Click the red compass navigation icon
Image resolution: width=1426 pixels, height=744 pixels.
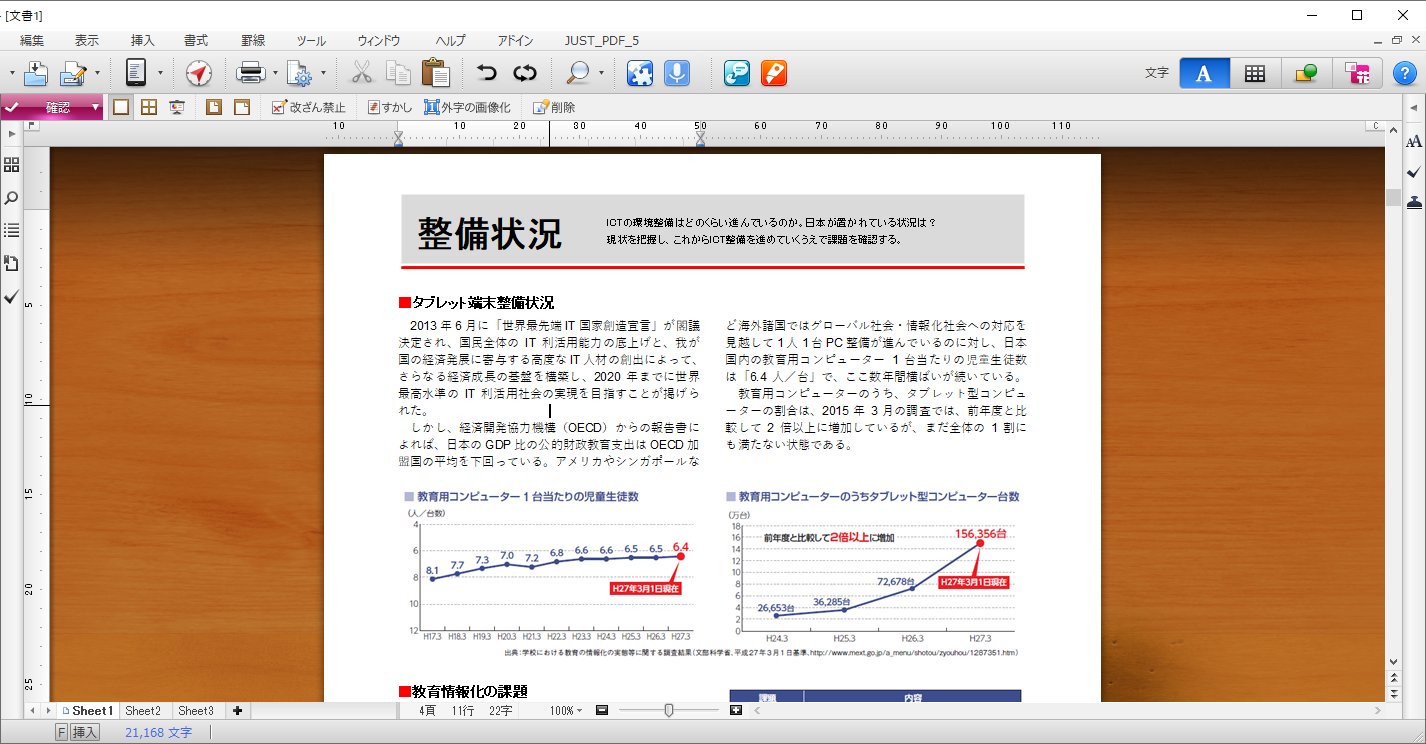(199, 73)
